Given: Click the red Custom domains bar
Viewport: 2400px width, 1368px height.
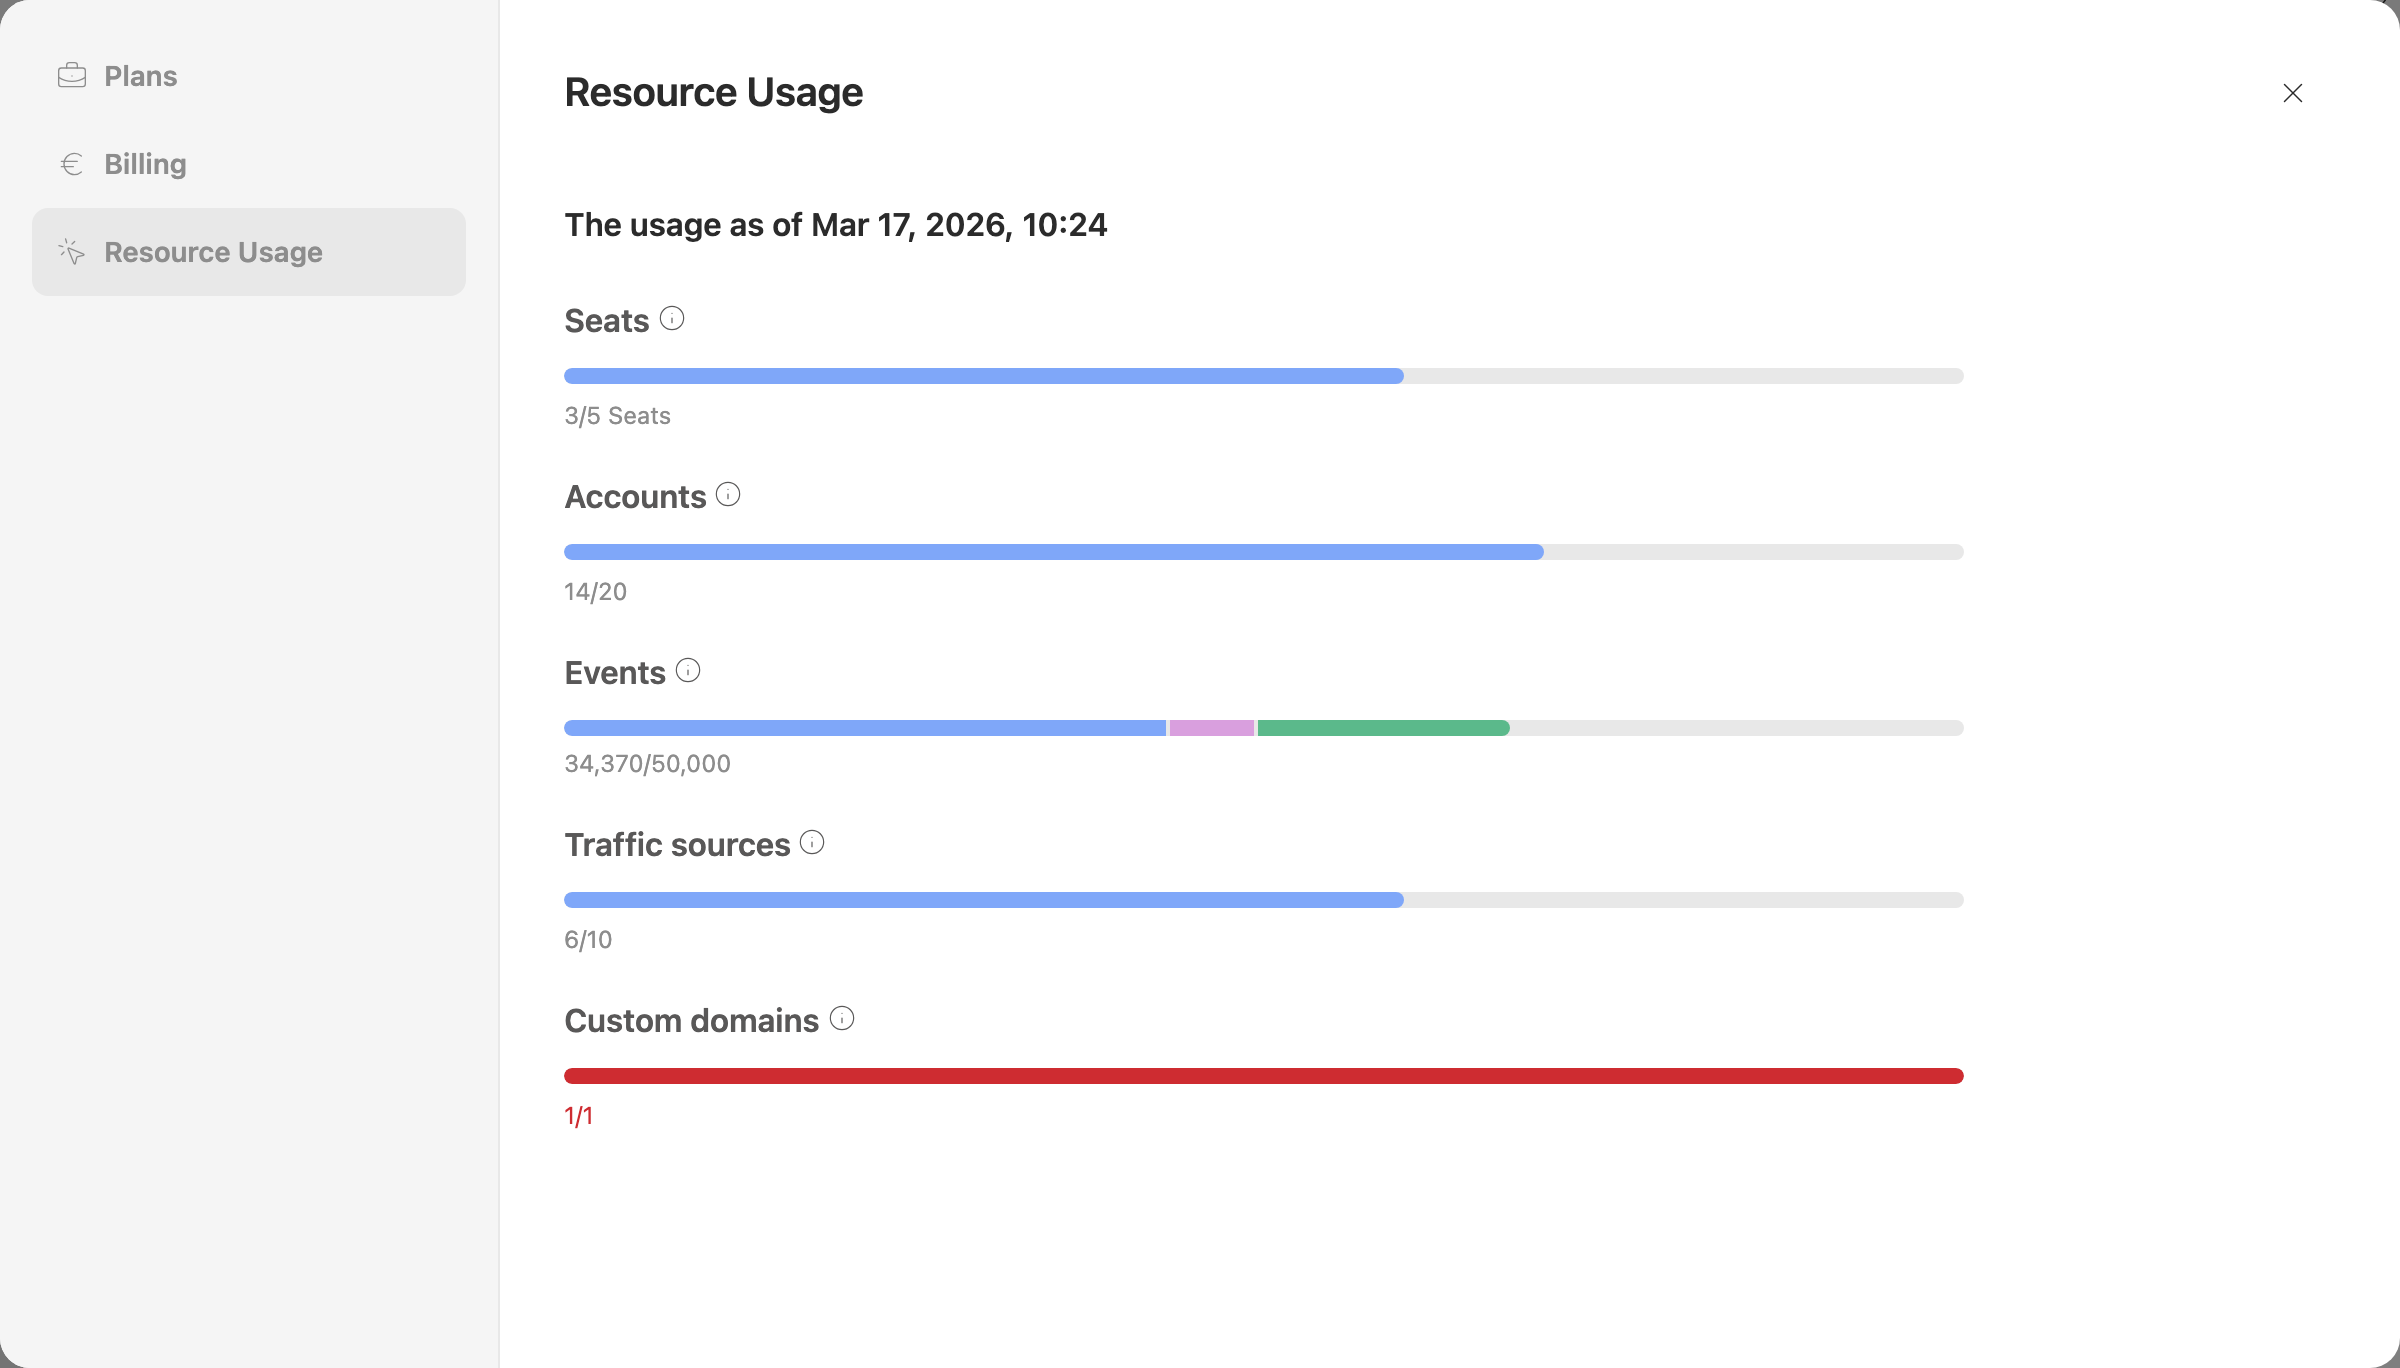Looking at the screenshot, I should pyautogui.click(x=1264, y=1076).
